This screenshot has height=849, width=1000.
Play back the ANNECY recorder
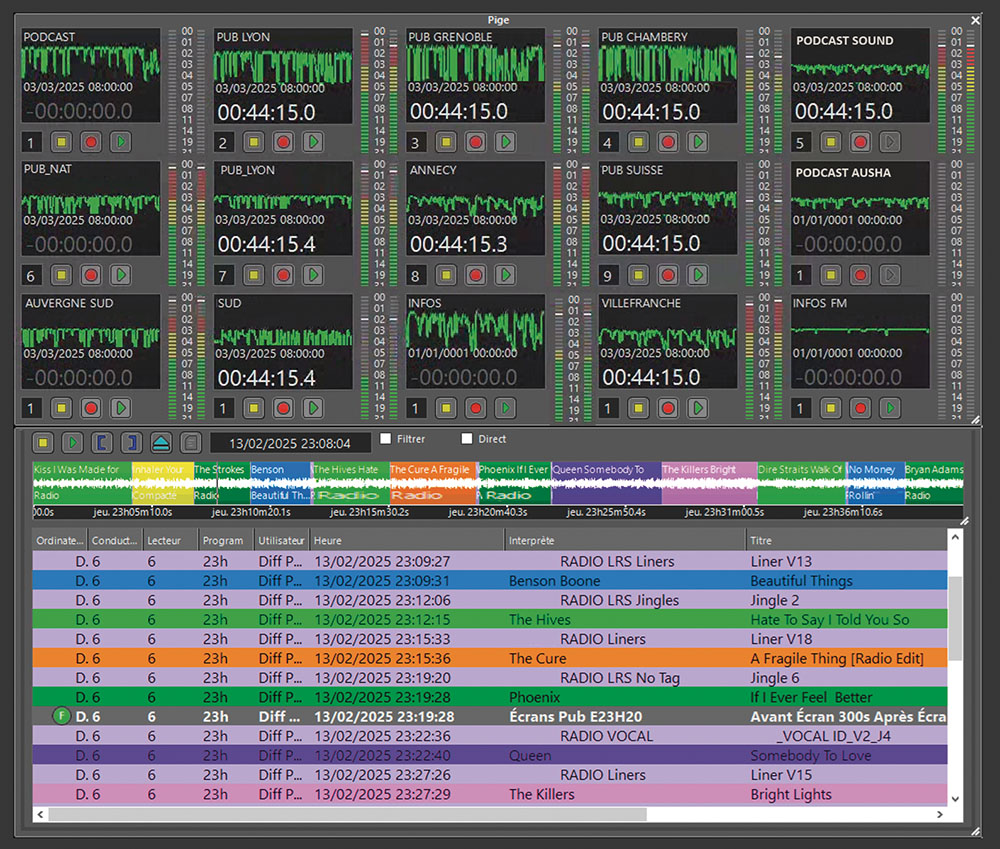click(505, 274)
